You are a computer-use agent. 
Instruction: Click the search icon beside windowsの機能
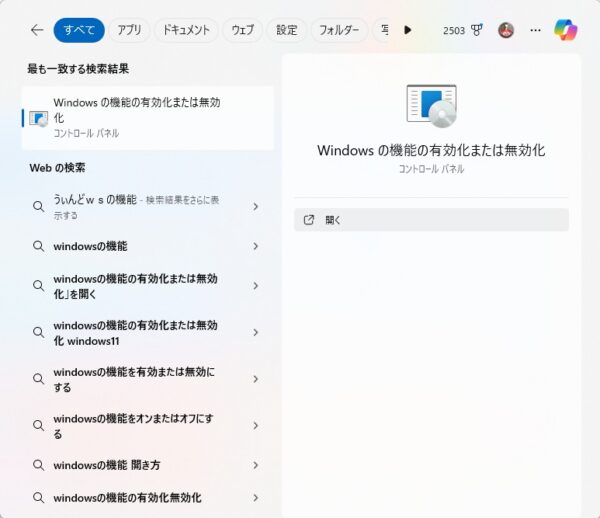point(38,246)
